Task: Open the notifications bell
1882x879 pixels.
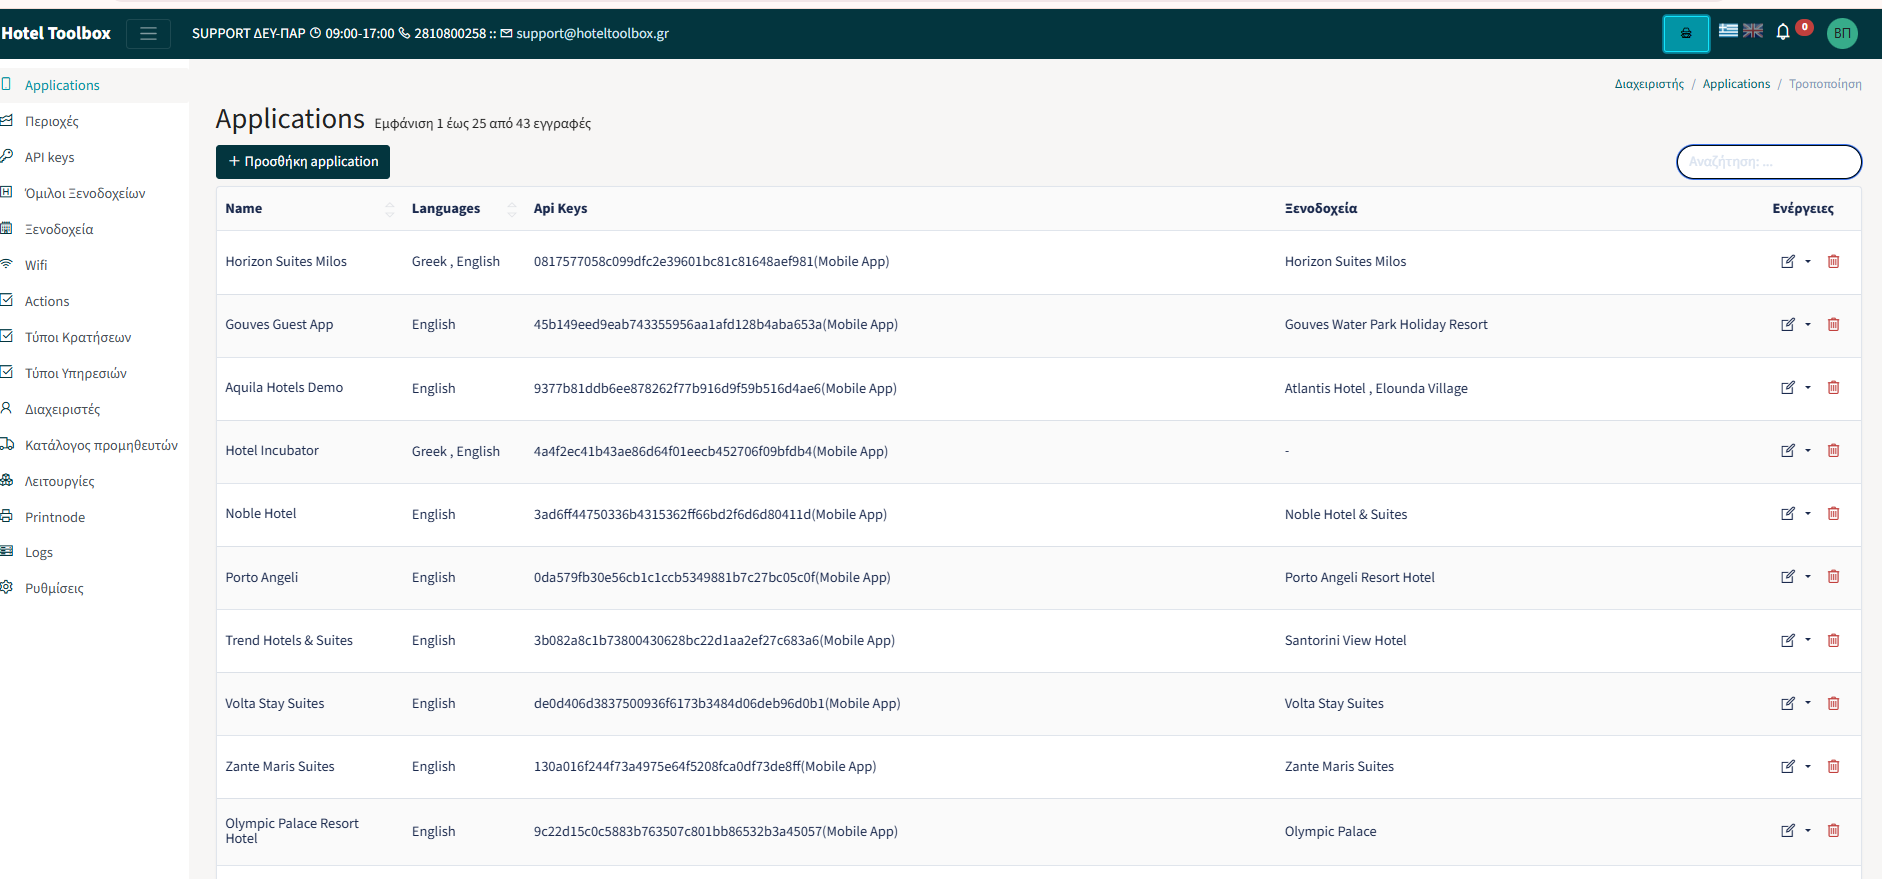Action: coord(1783,32)
